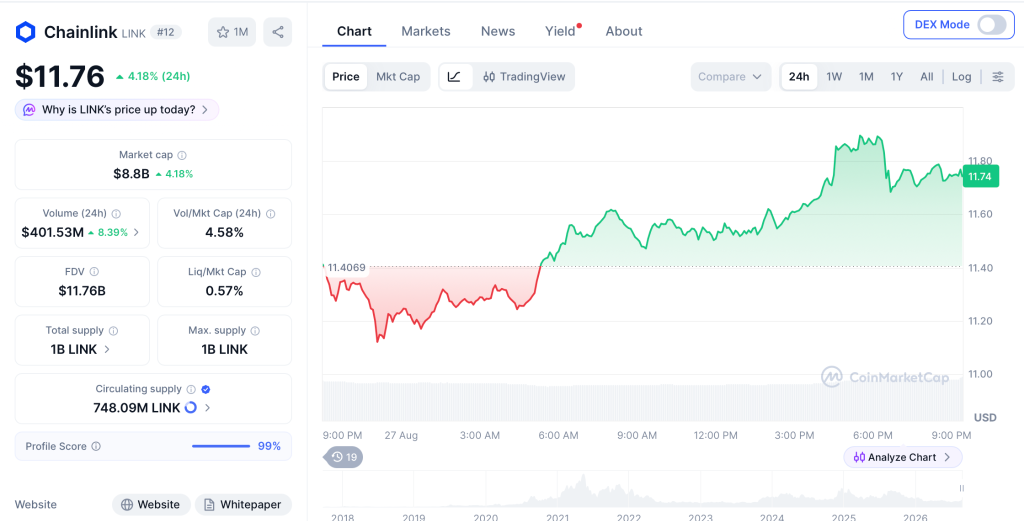Open the Website link button

pos(152,504)
